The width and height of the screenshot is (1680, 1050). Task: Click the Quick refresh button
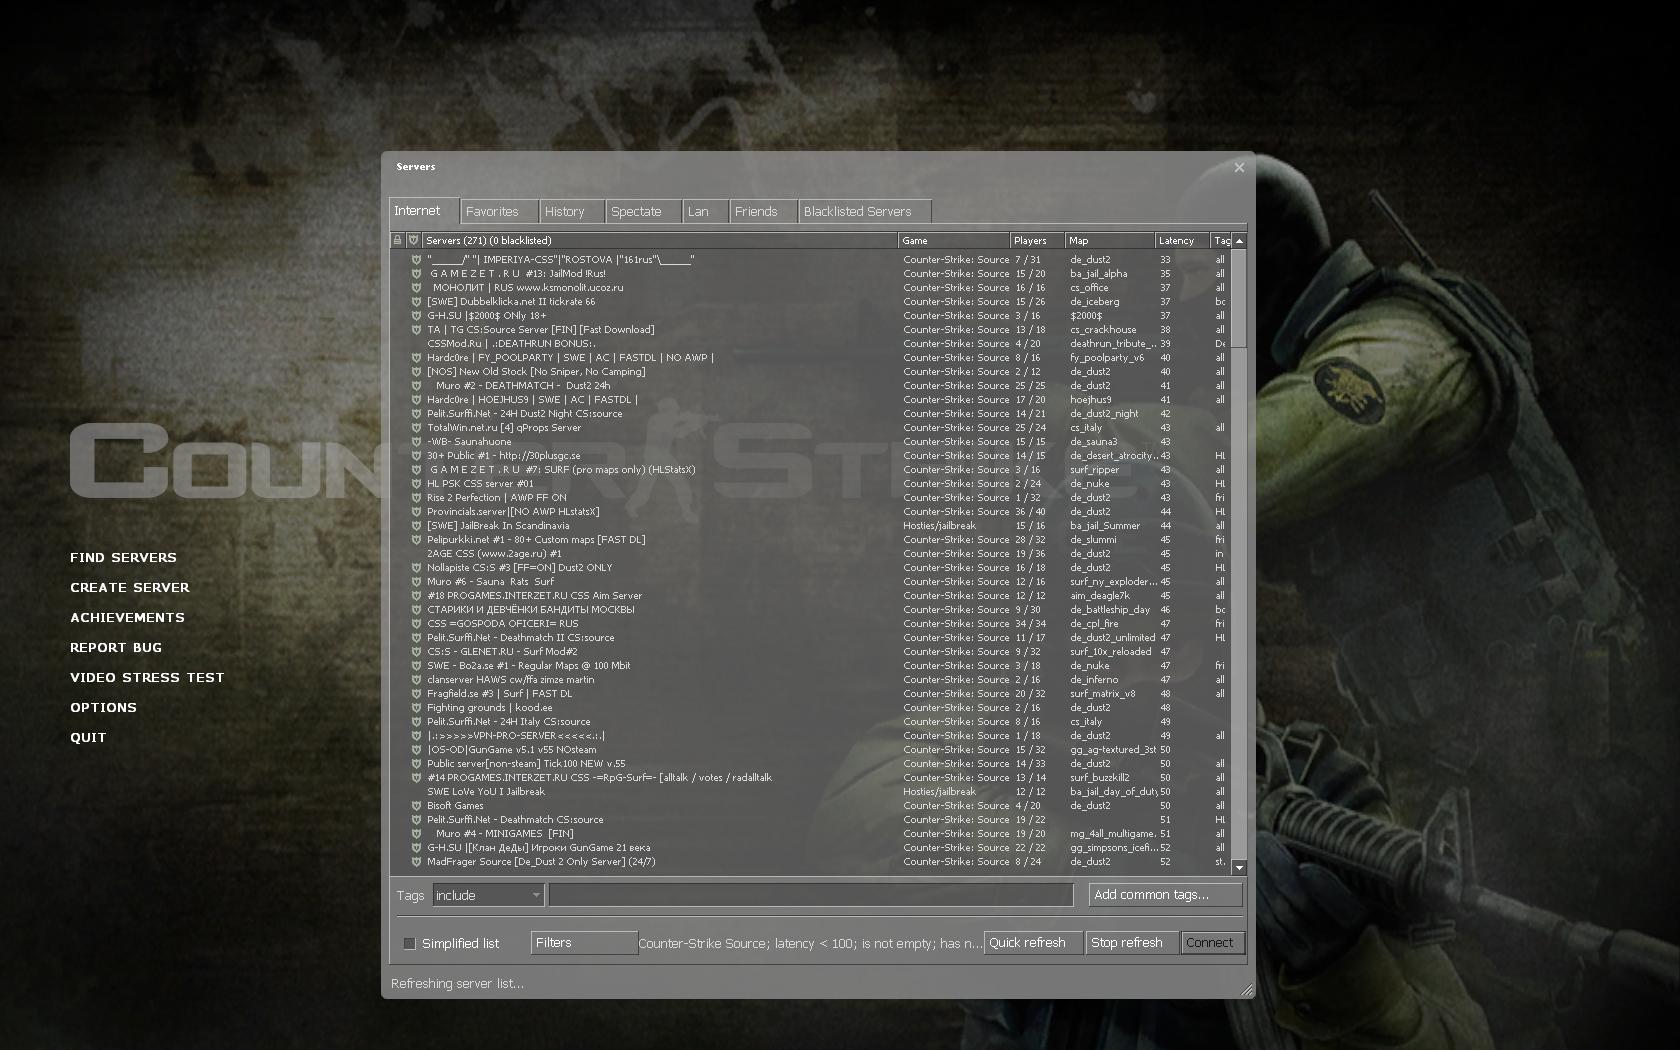click(x=1033, y=943)
